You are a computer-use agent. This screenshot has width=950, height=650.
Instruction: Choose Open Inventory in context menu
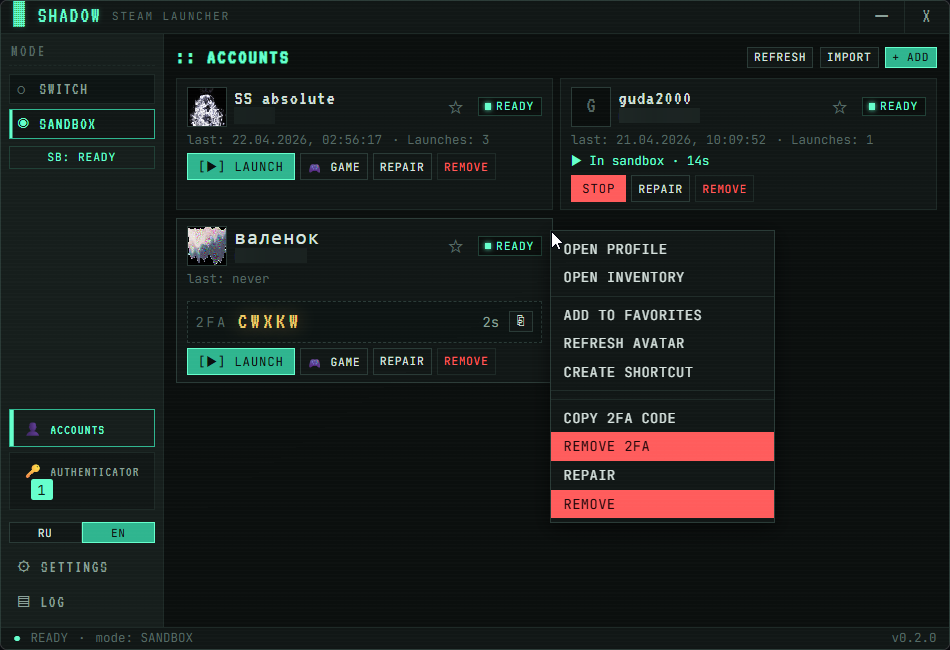662,277
